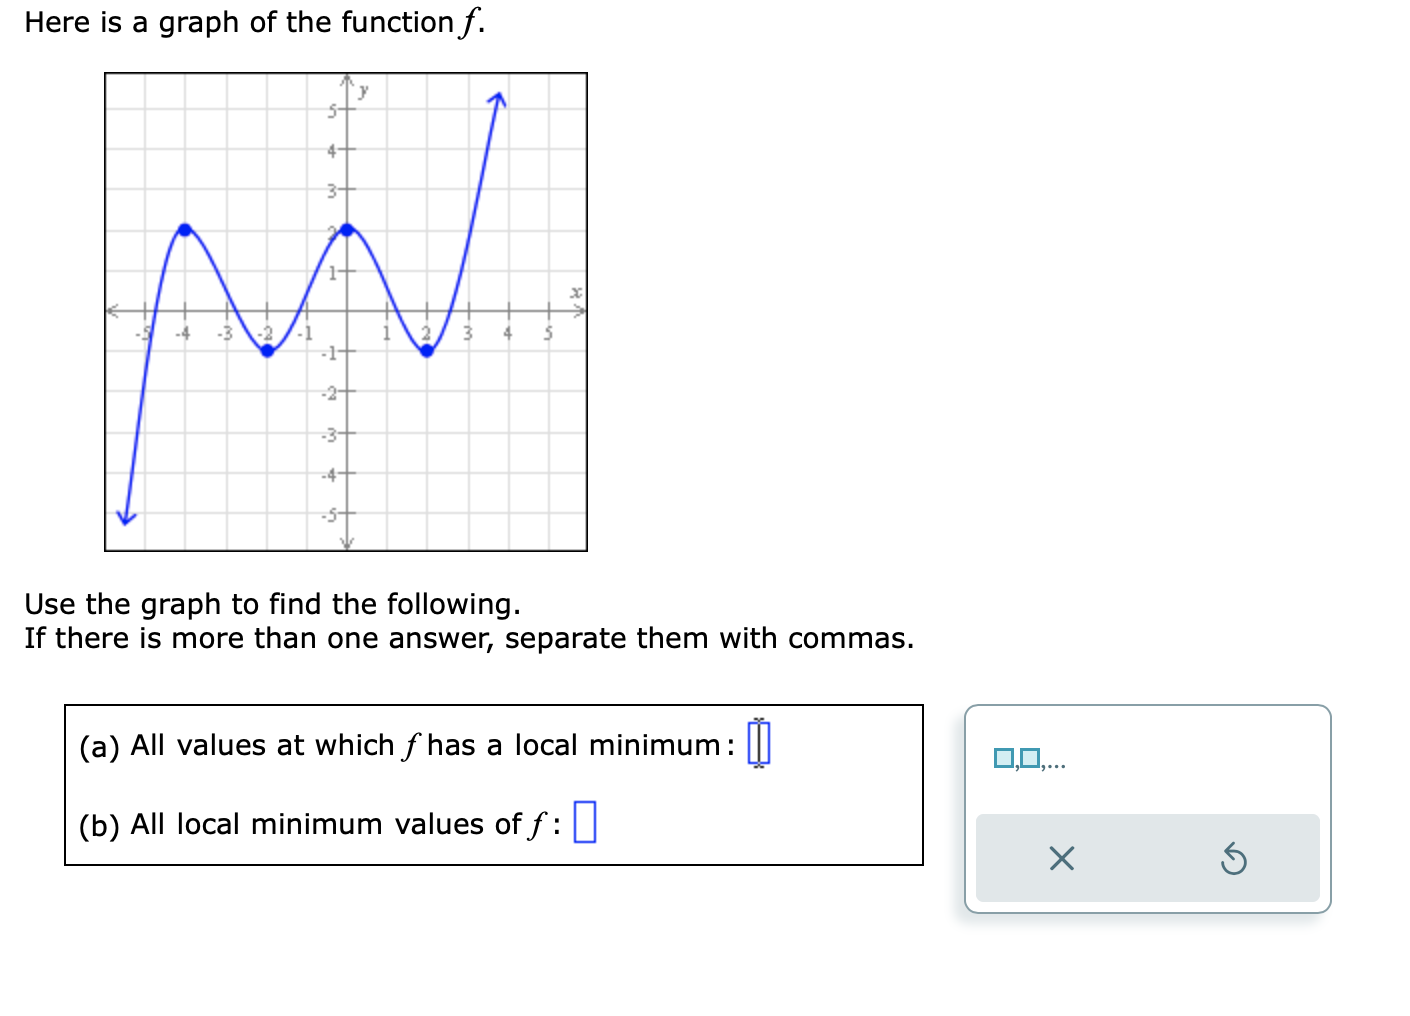Click the origin of the coordinate grid
Viewport: 1410px width, 1016px height.
pyautogui.click(x=346, y=310)
